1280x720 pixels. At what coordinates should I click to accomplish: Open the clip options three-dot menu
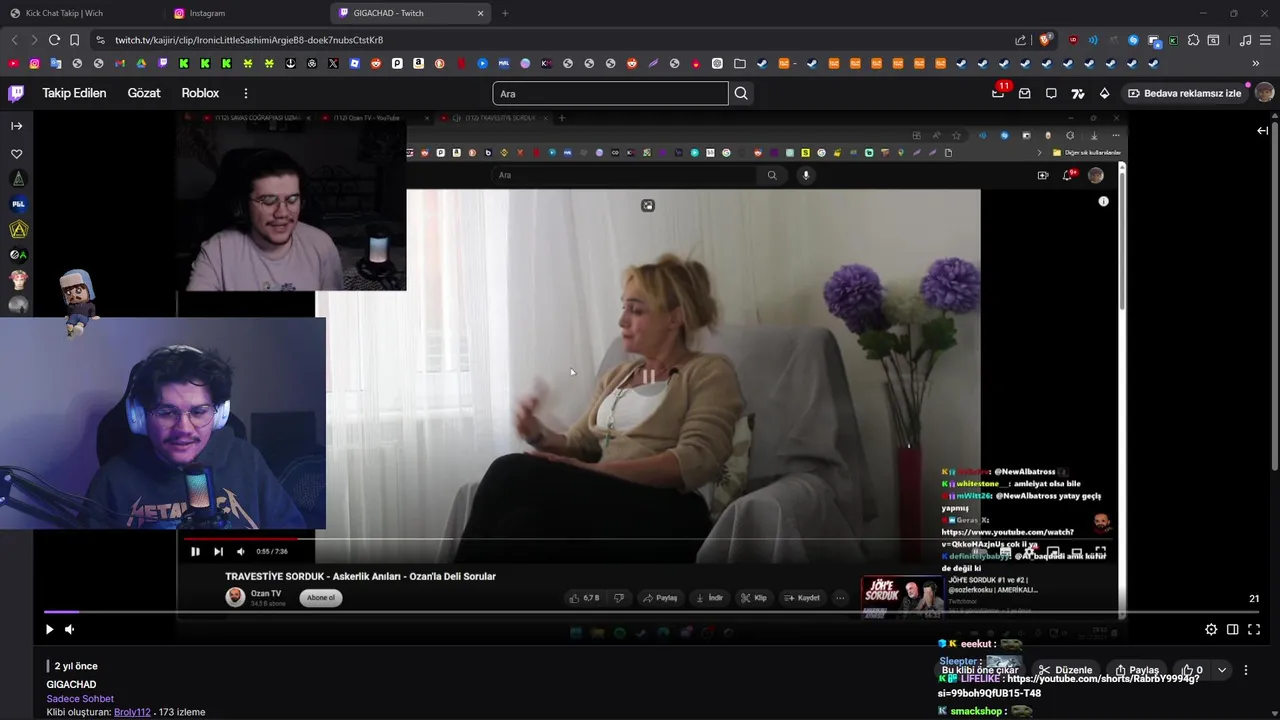point(1246,670)
